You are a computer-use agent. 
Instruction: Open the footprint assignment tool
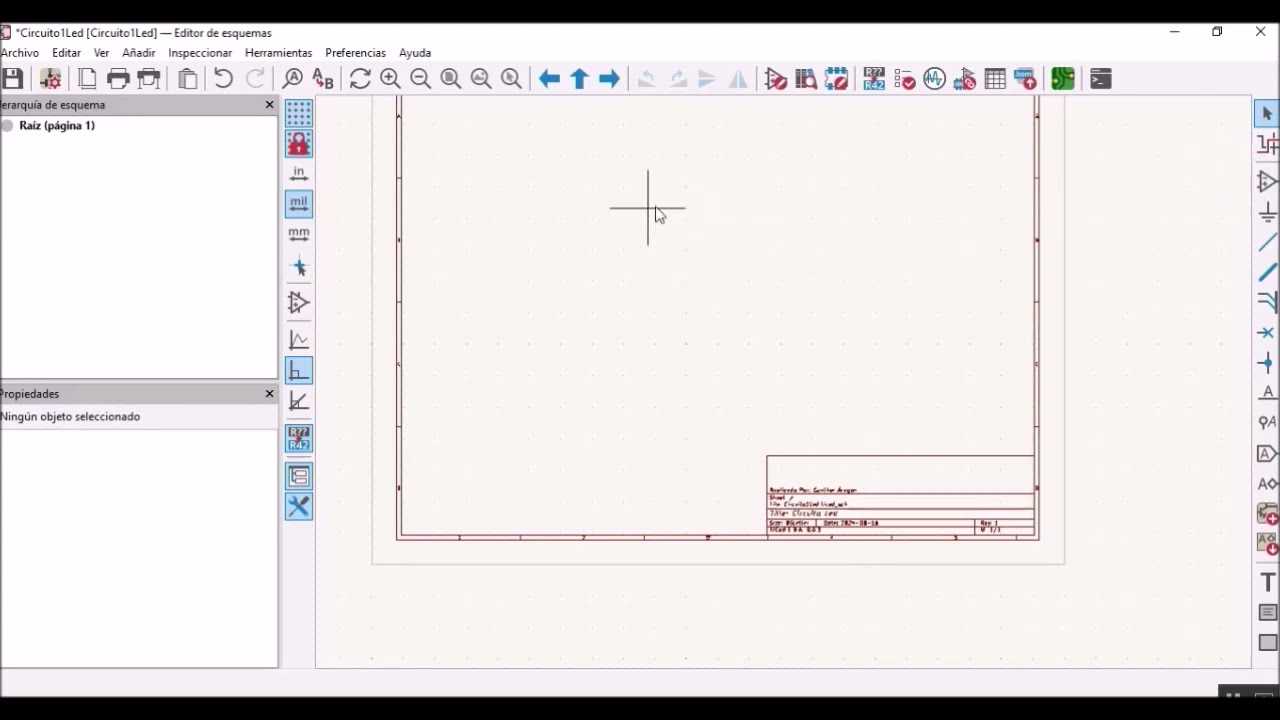(x=965, y=79)
